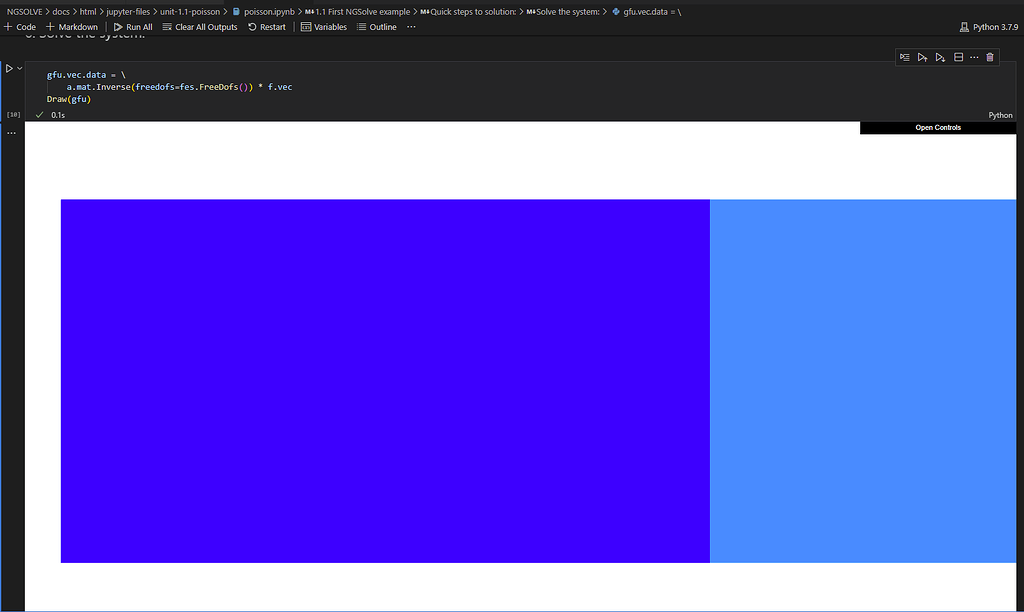
Task: Execute the gfu.vec.data cell from the gutter
Action: coord(9,67)
